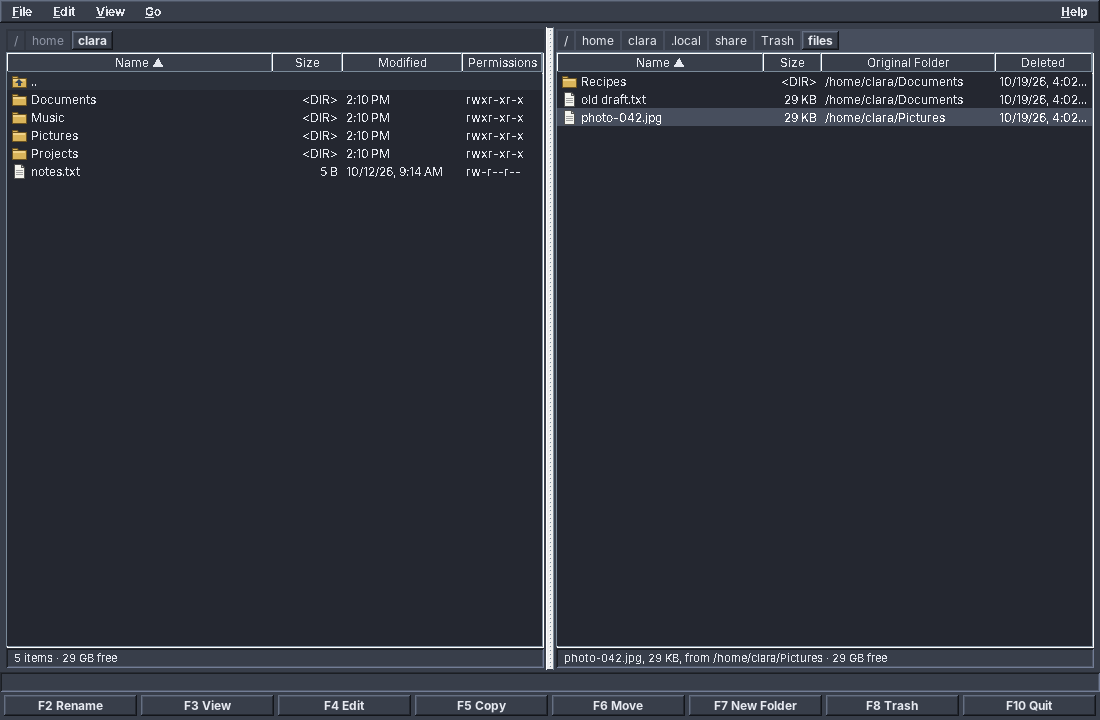Viewport: 1100px width, 720px height.
Task: Sort left panel by Name column header
Action: 140,62
